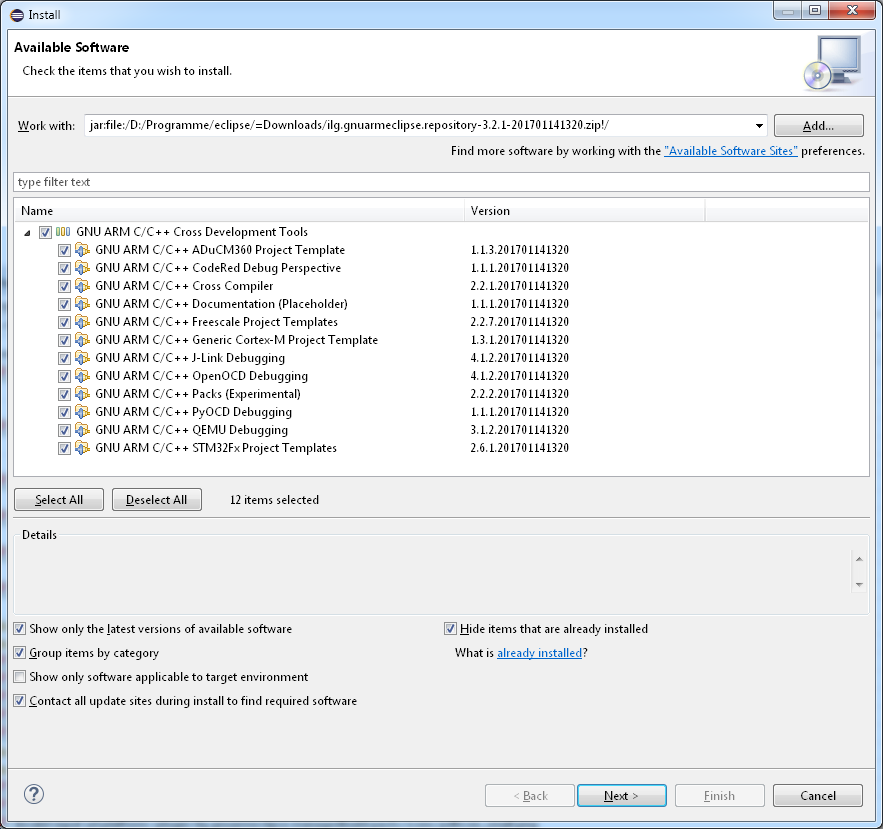Enable show only software applicable to target
Screen dimensions: 883x829
(x=20, y=677)
